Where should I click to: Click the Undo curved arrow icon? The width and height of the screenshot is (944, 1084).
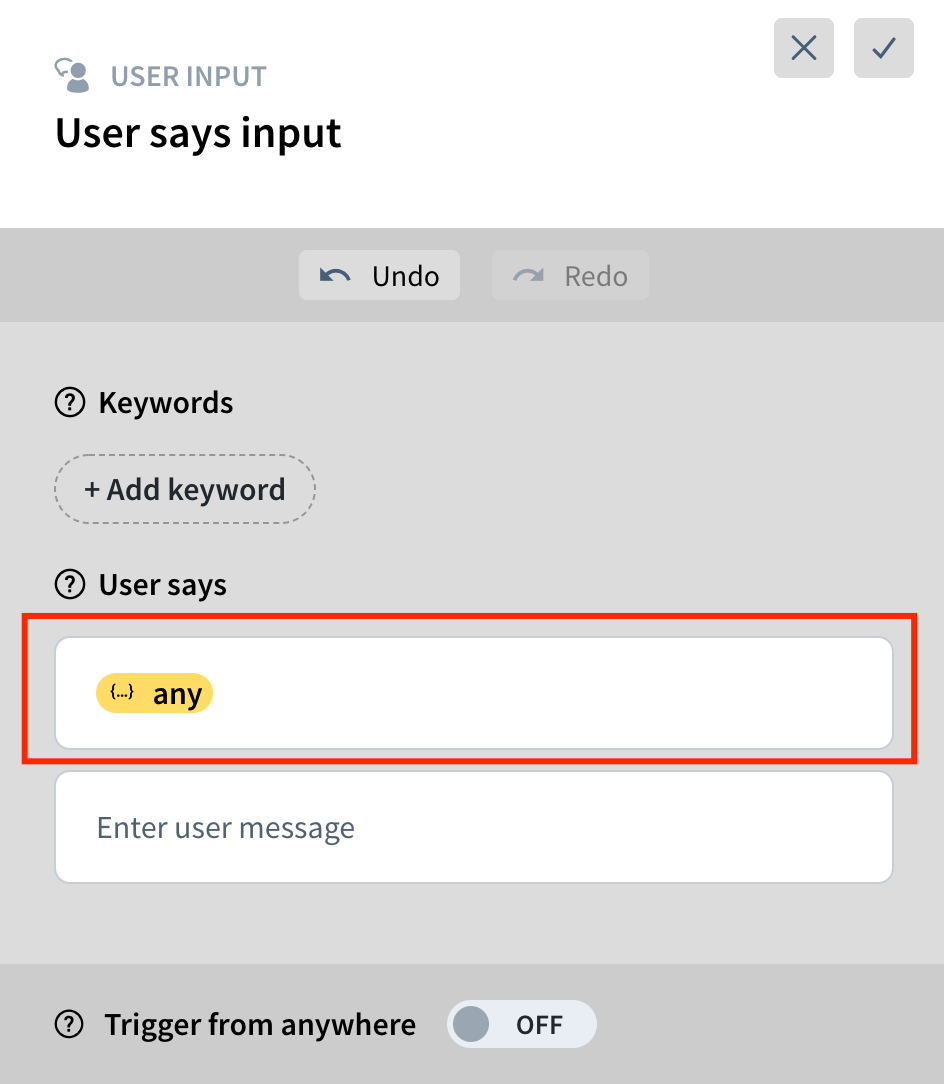point(335,276)
